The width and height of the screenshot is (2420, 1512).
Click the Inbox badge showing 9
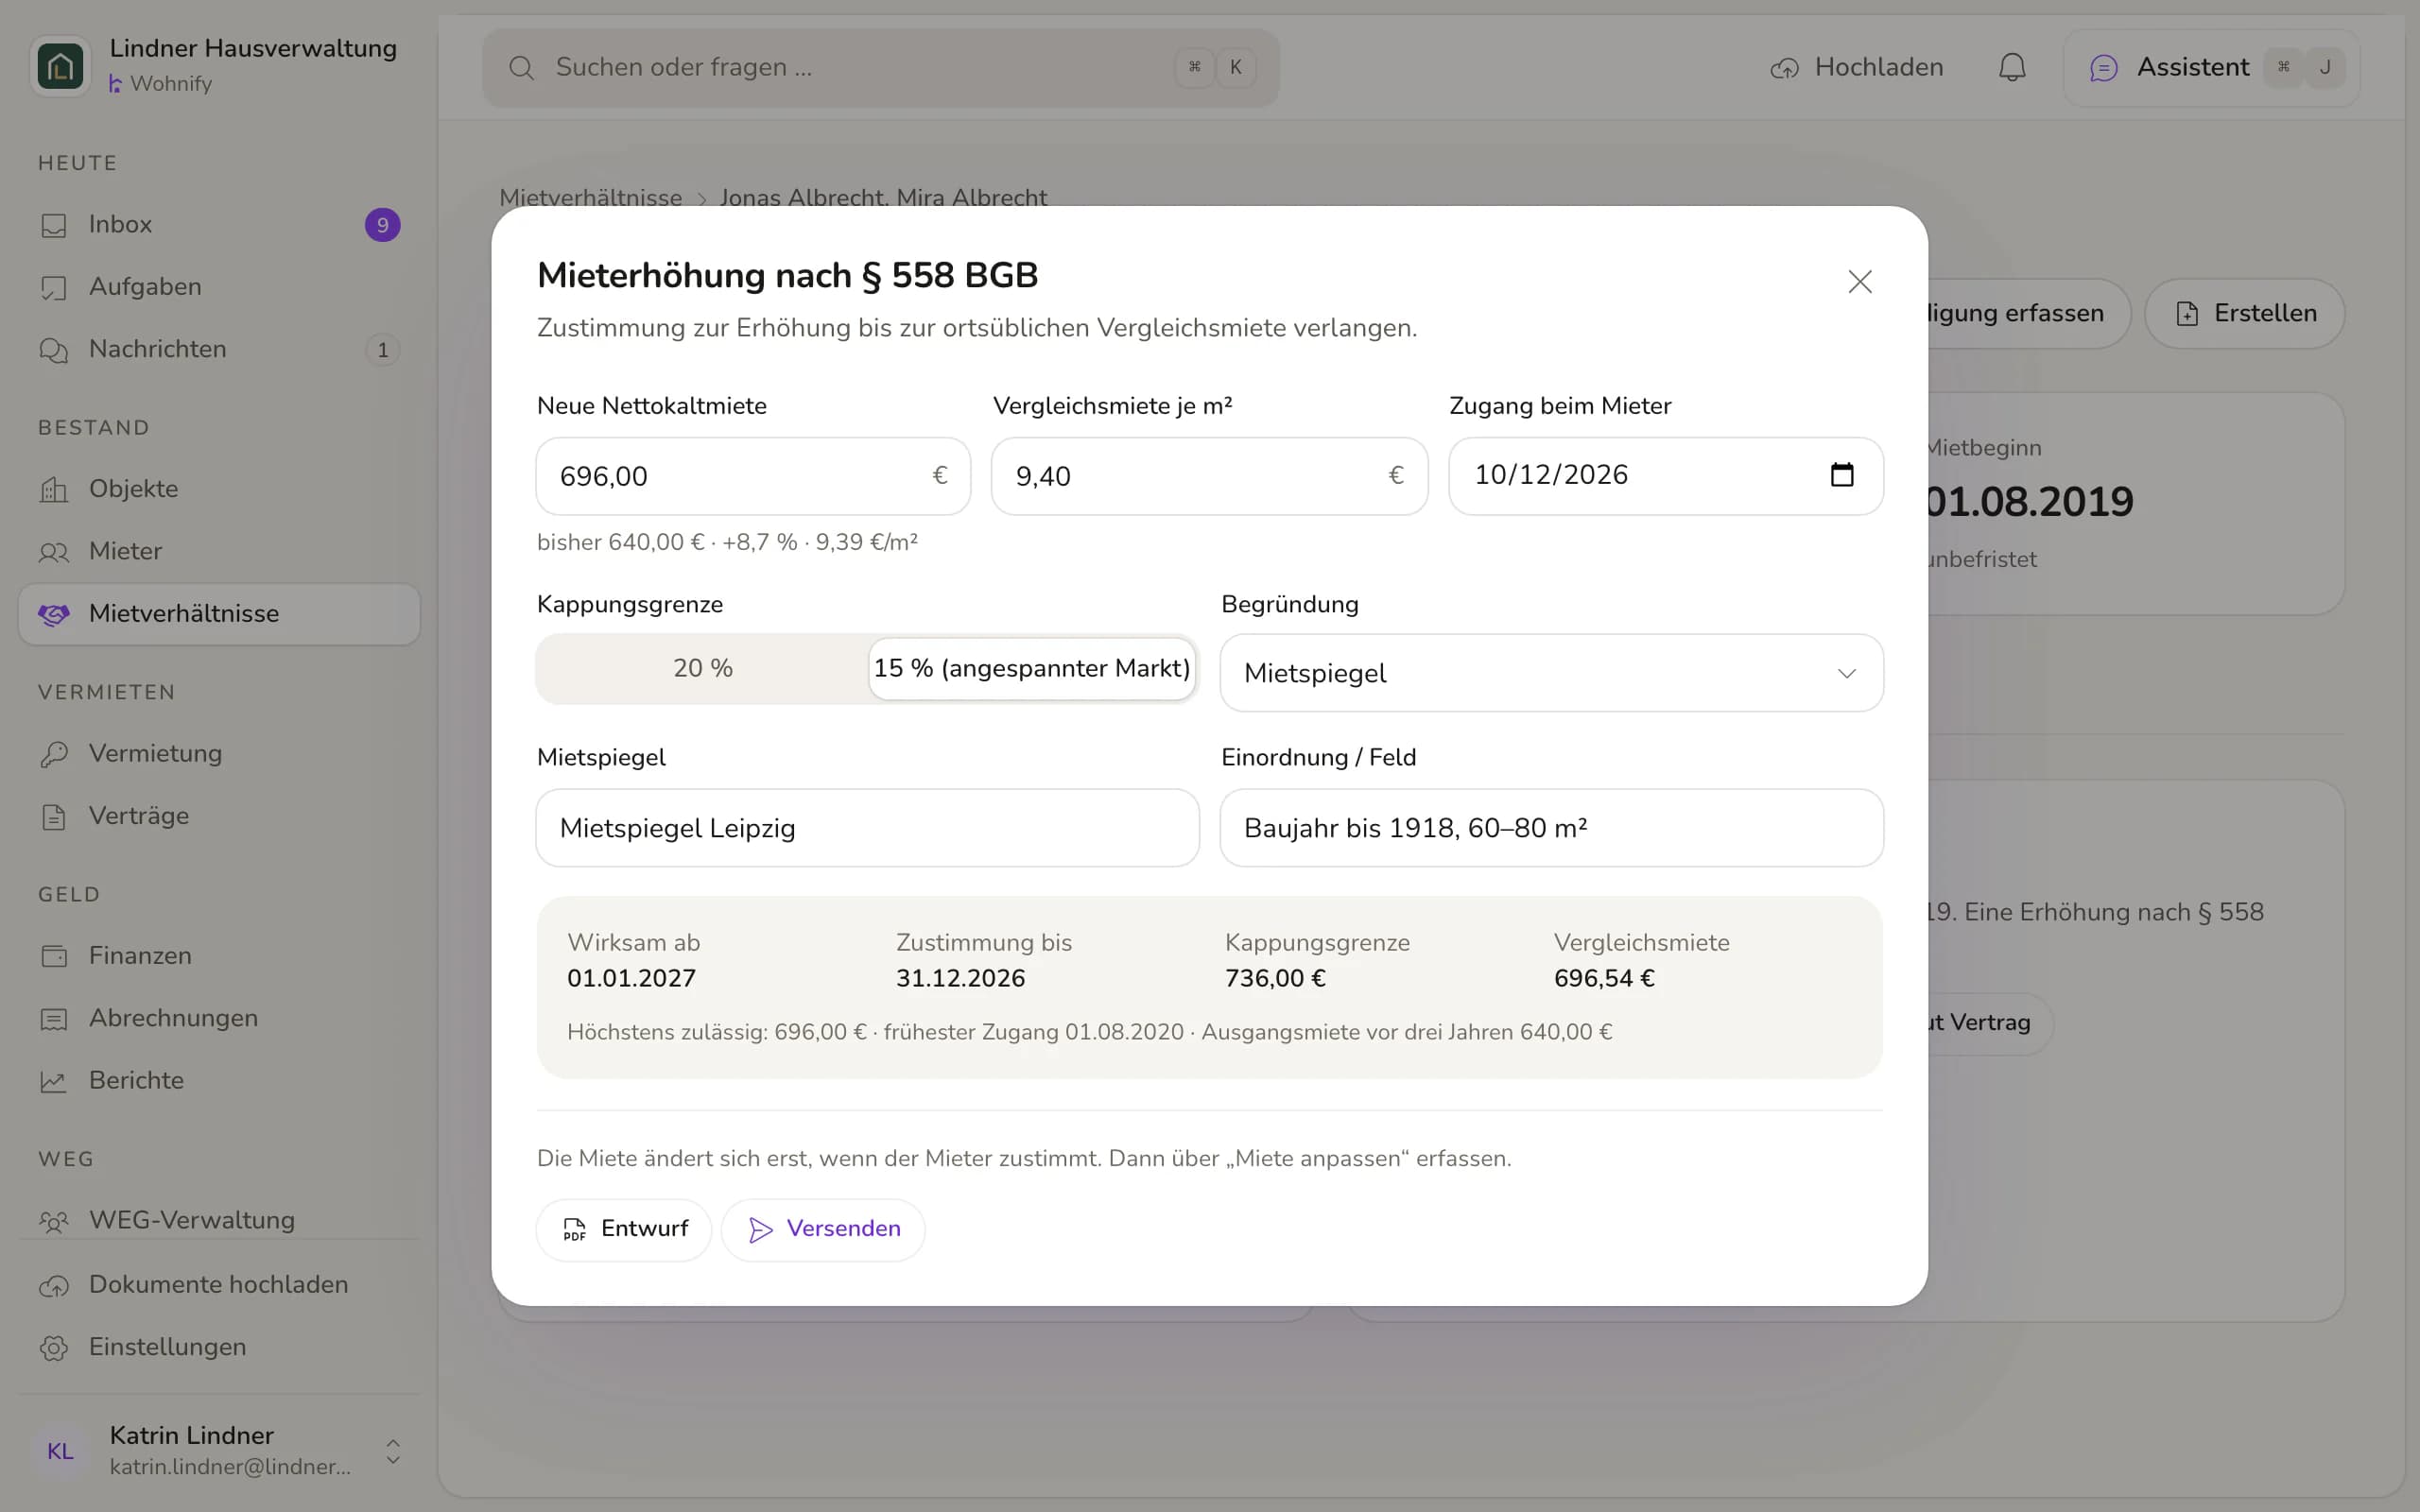(x=382, y=225)
